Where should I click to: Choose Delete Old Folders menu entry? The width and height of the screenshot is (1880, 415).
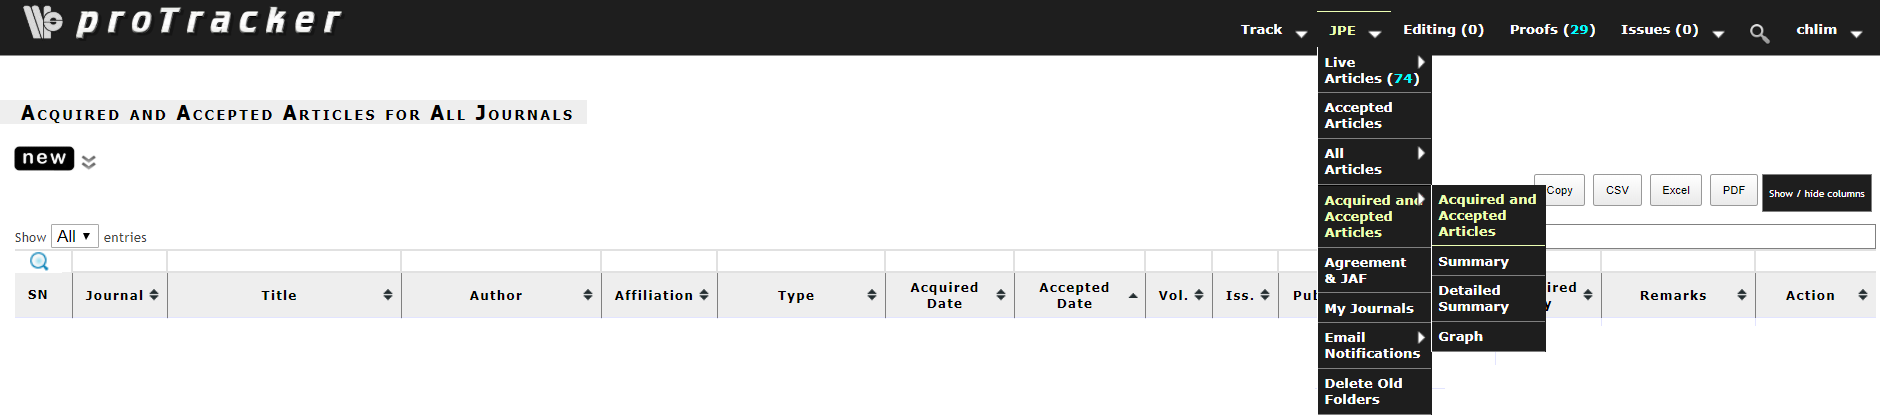coord(1363,391)
